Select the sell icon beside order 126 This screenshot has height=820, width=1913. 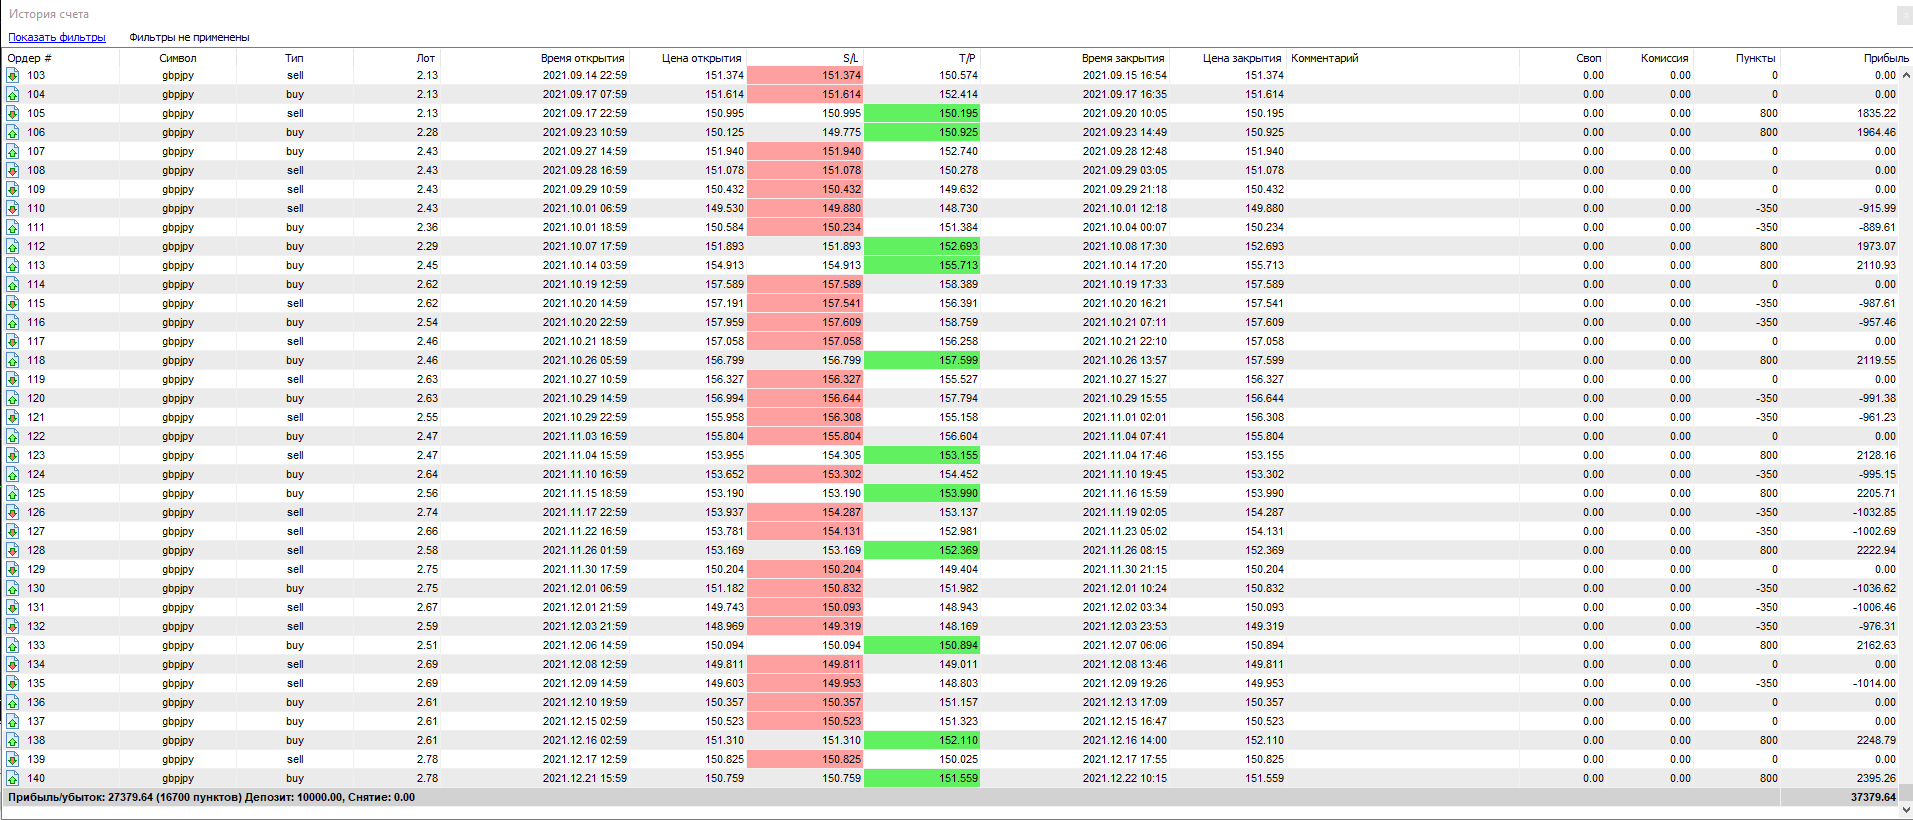click(x=13, y=513)
